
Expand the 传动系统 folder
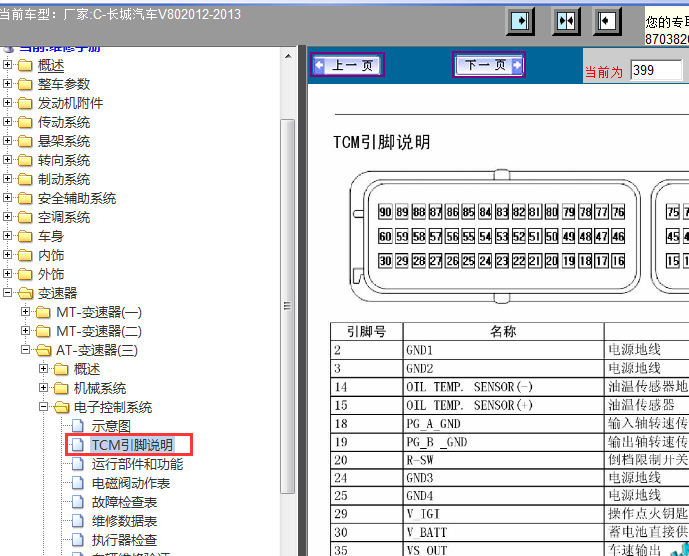pos(7,121)
